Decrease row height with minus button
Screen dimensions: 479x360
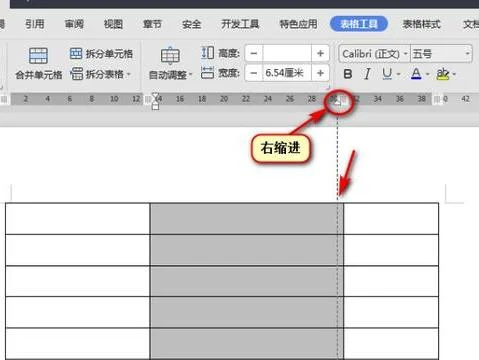pyautogui.click(x=254, y=53)
